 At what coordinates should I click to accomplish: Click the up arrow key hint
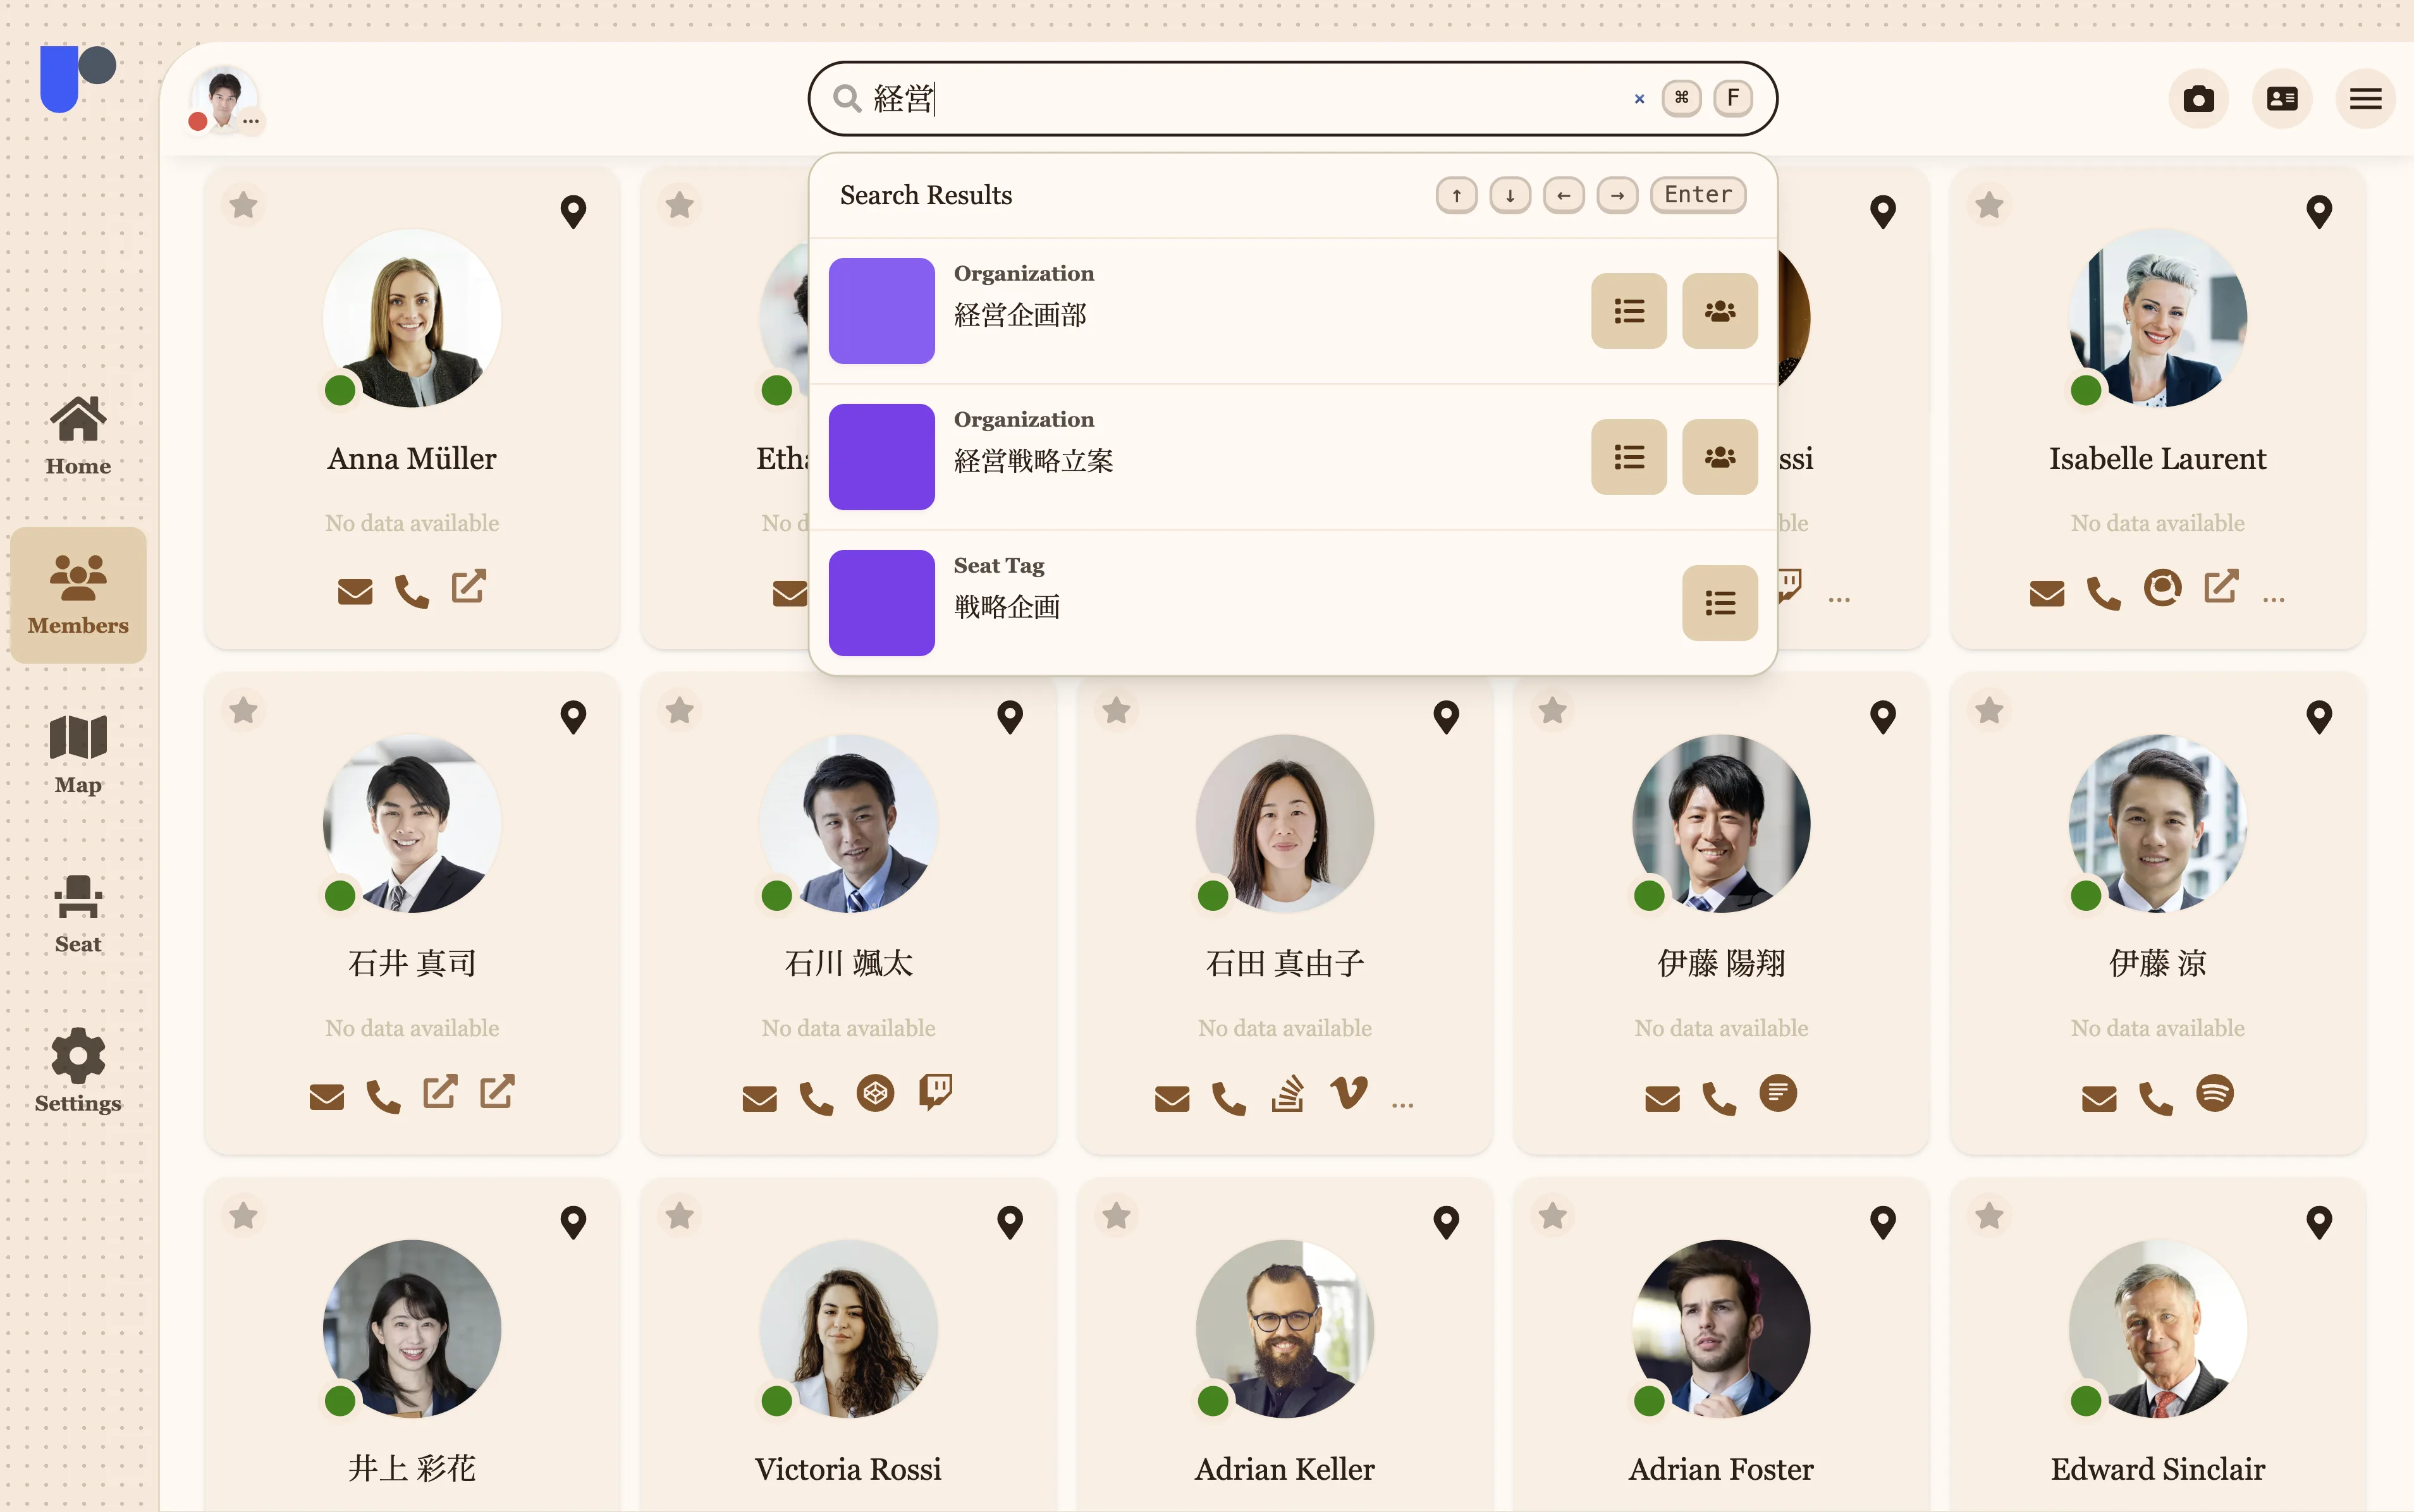(1456, 195)
